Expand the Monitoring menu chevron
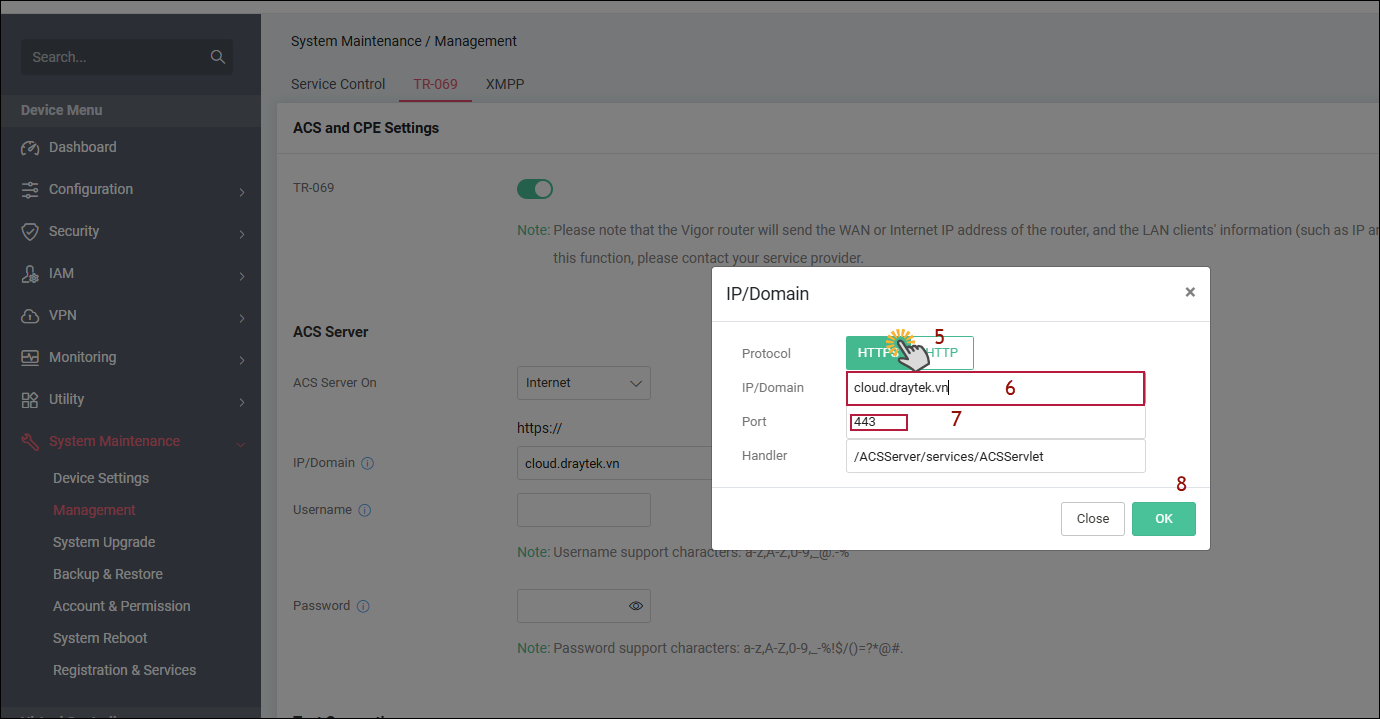The height and width of the screenshot is (719, 1380). (x=242, y=360)
